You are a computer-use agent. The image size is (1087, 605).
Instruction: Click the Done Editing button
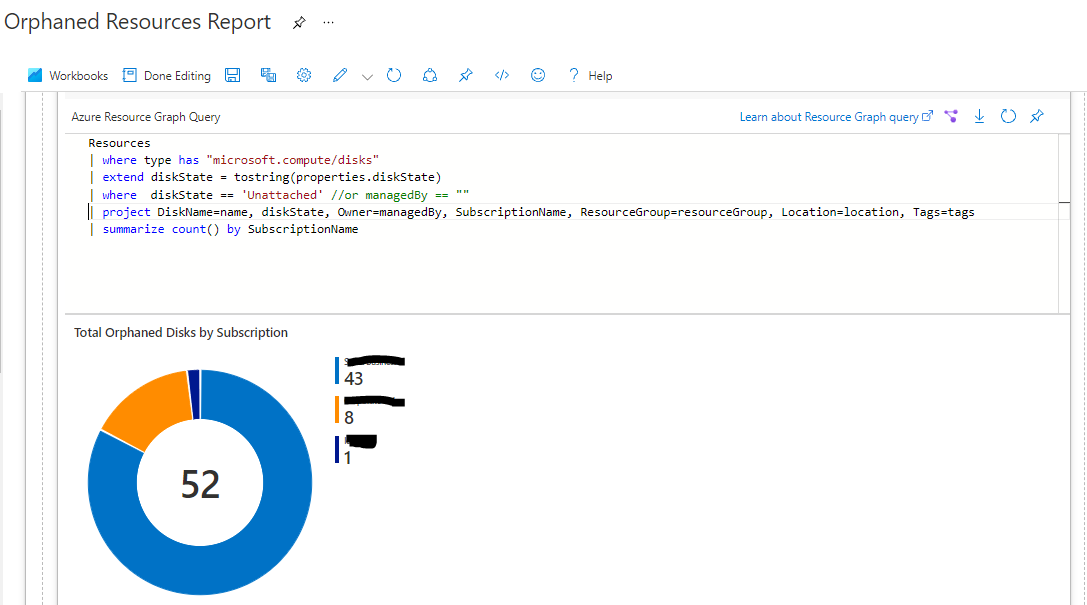(x=166, y=76)
